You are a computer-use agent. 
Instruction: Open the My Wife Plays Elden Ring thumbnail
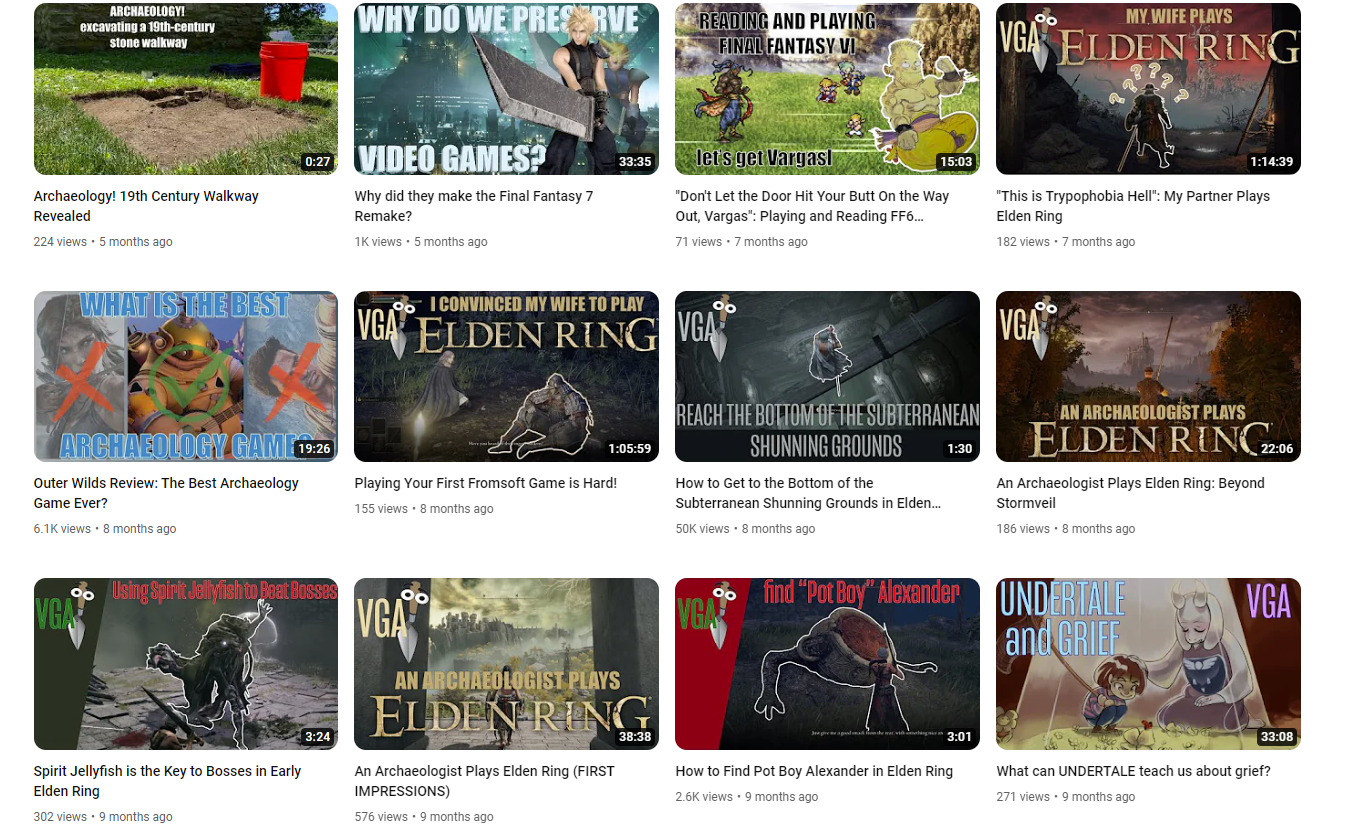pyautogui.click(x=1149, y=89)
